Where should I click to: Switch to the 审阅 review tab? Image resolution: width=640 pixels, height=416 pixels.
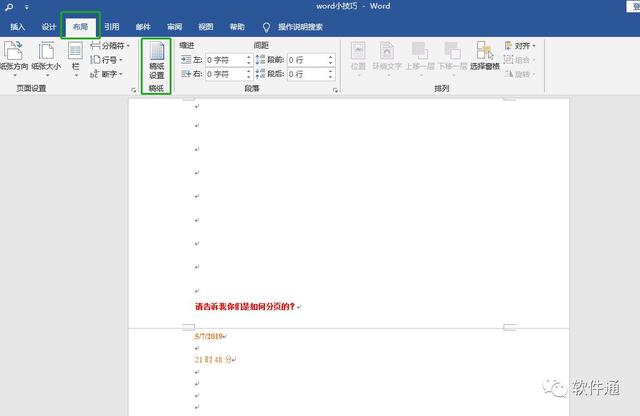(x=174, y=27)
